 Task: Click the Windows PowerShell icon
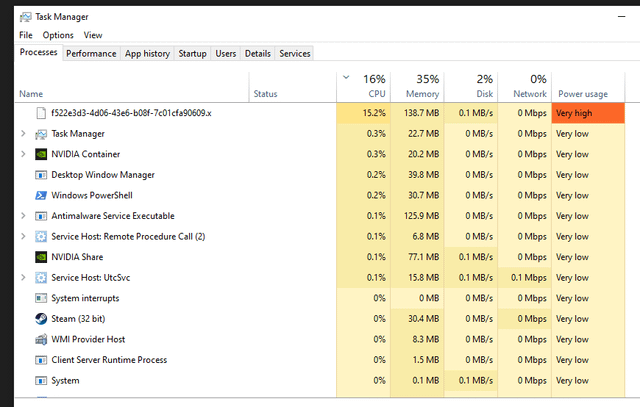[41, 196]
